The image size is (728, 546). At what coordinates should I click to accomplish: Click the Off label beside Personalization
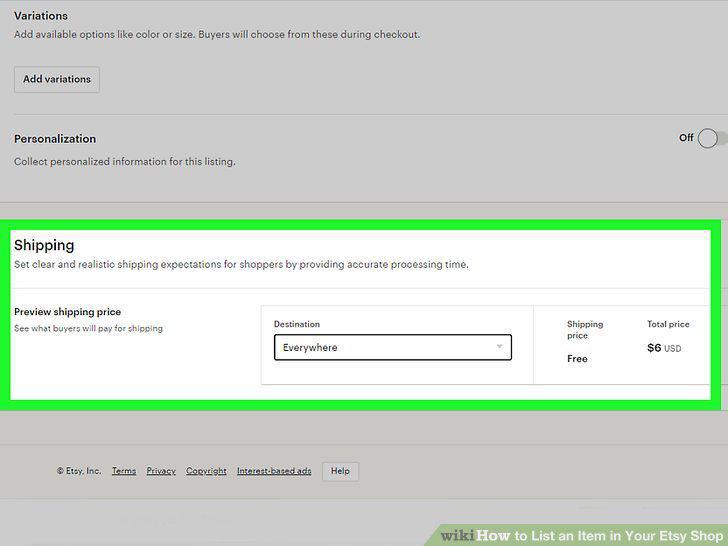tap(686, 138)
